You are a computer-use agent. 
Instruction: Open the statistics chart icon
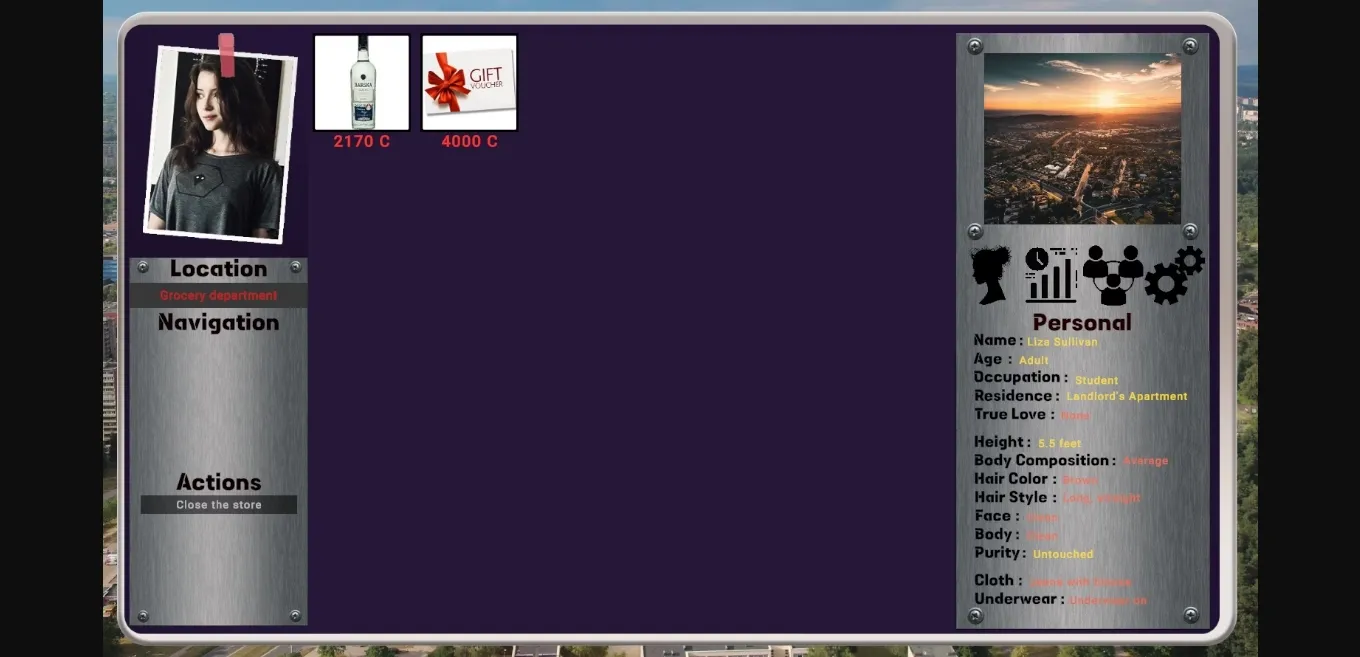tap(1051, 275)
